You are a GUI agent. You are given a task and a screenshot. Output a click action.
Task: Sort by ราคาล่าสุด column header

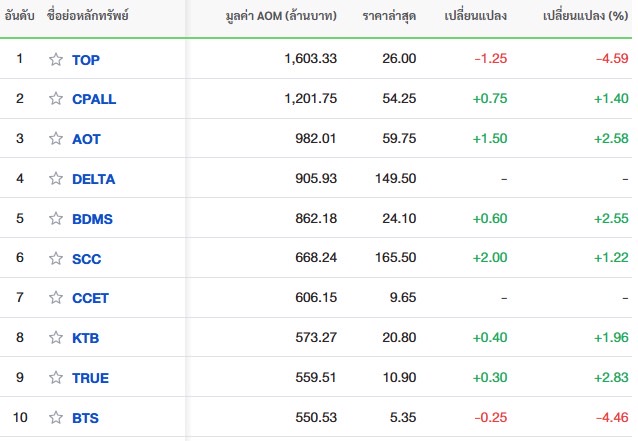[389, 16]
